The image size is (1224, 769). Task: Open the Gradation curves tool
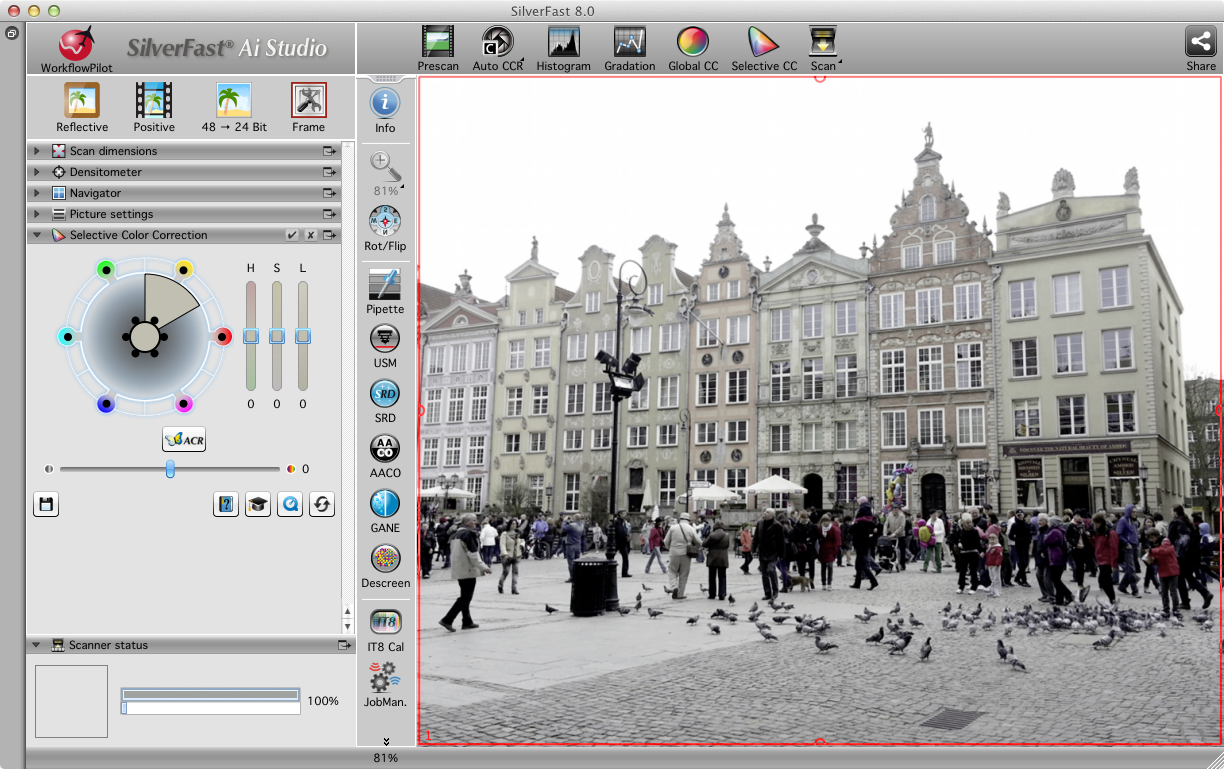[629, 43]
